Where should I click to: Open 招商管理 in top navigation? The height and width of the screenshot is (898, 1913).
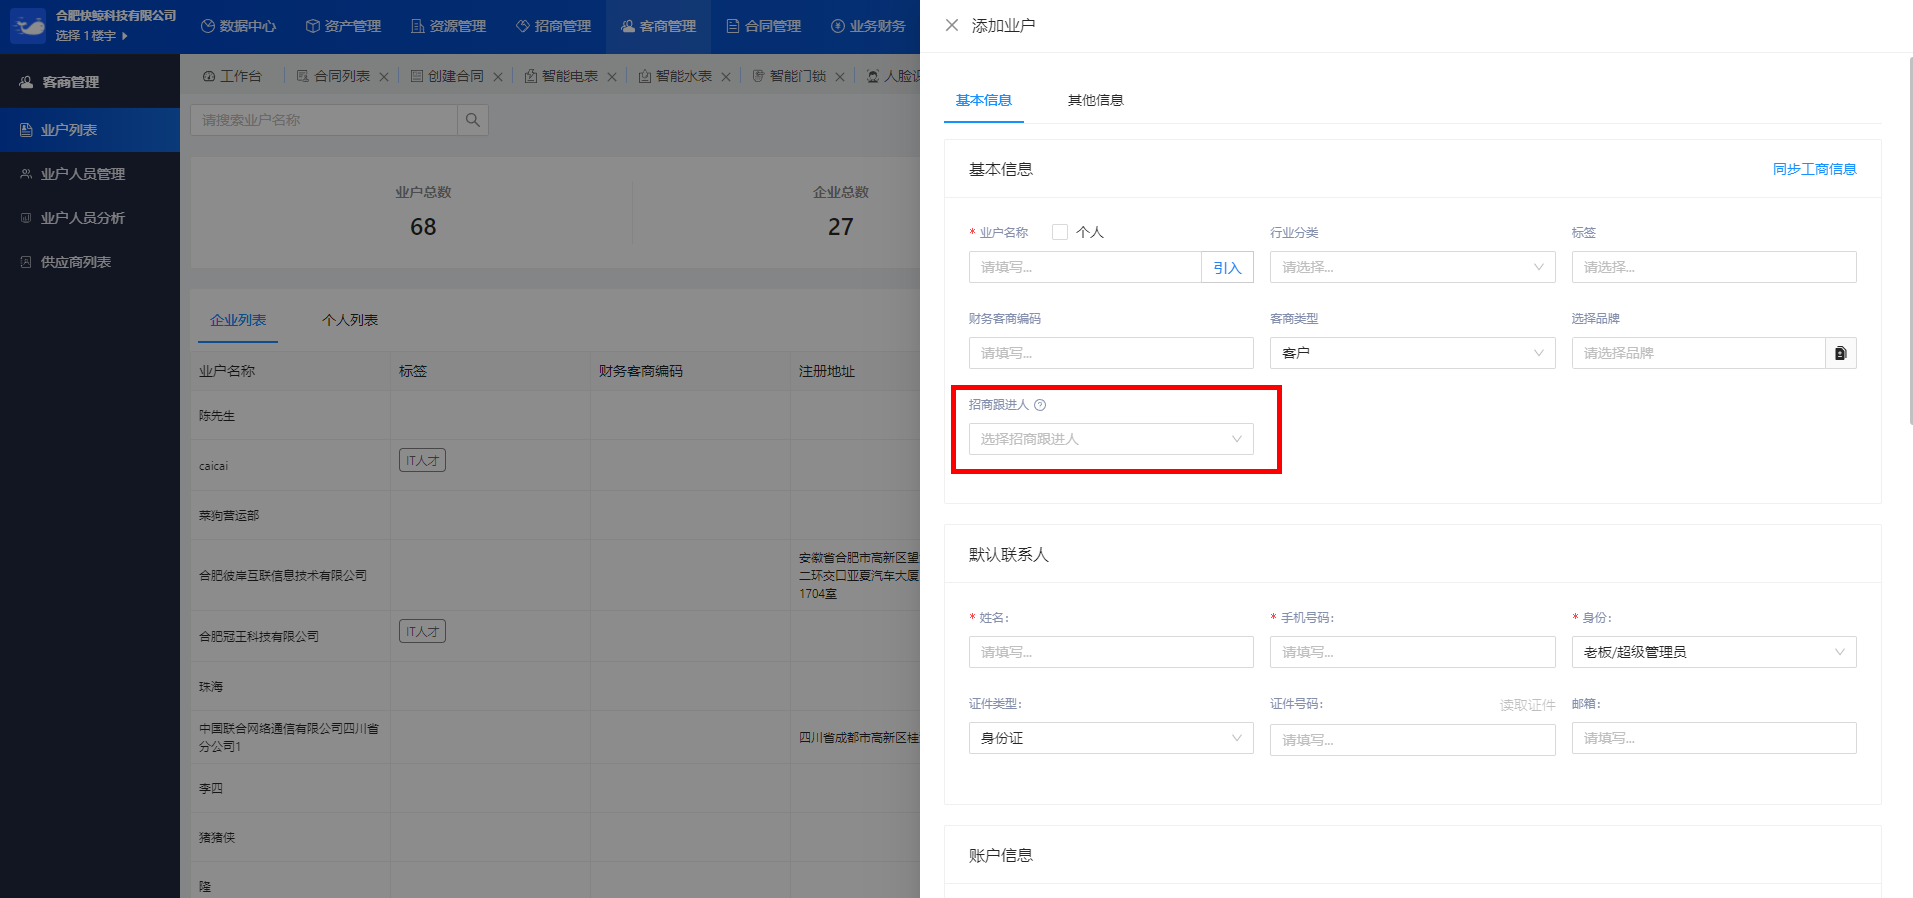[553, 26]
